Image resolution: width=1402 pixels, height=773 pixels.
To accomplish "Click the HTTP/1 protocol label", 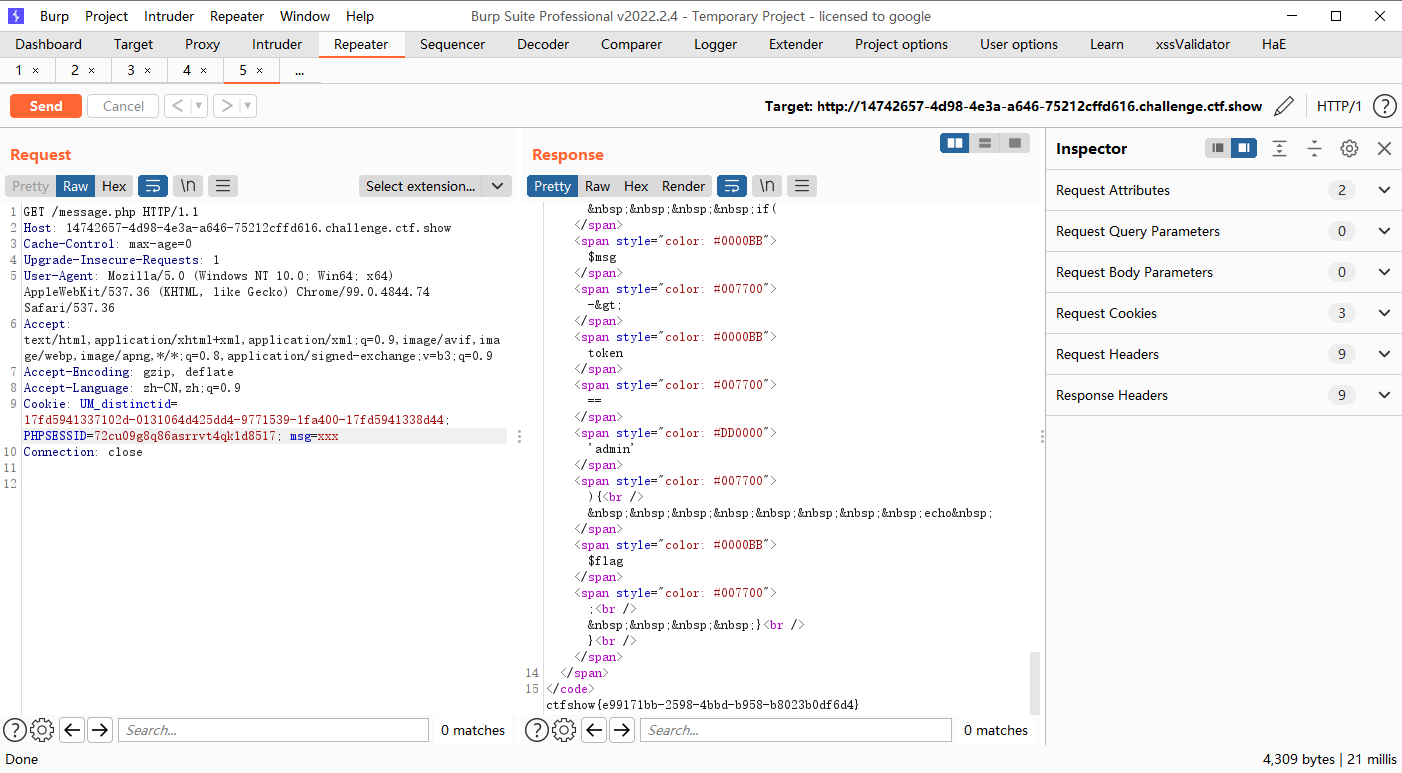I will tap(1339, 106).
